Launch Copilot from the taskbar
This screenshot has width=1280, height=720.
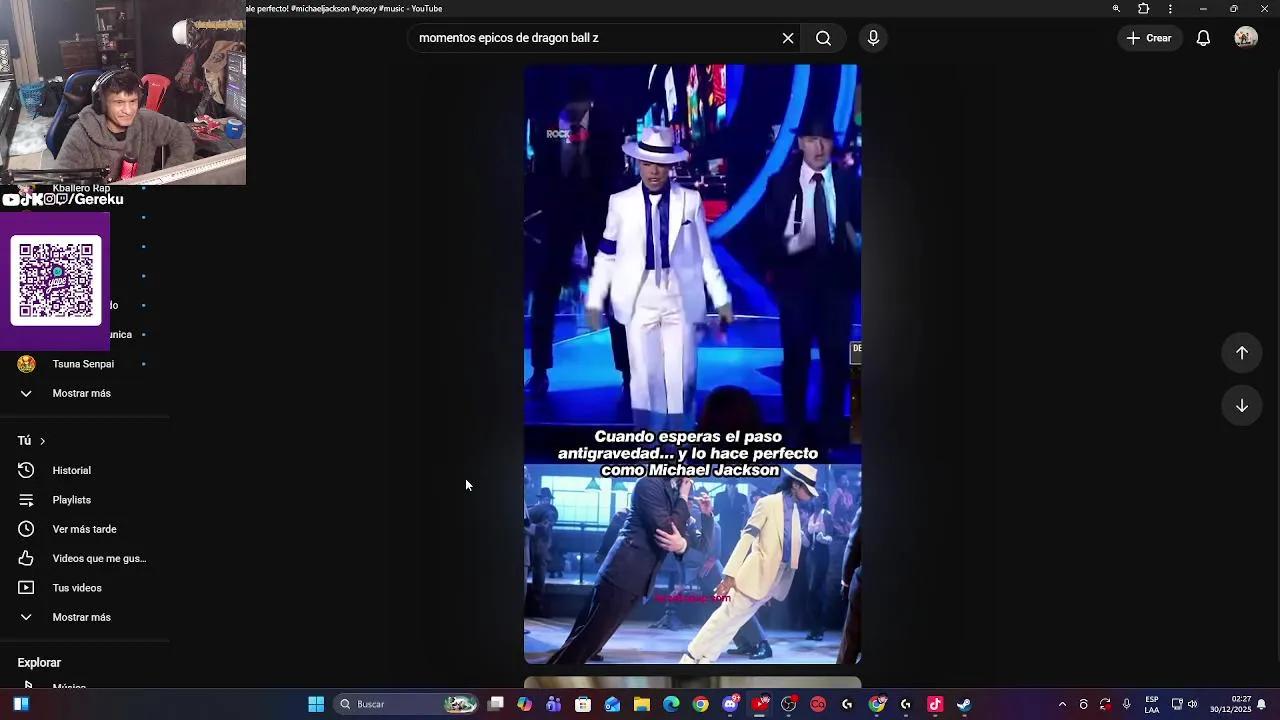pos(524,704)
